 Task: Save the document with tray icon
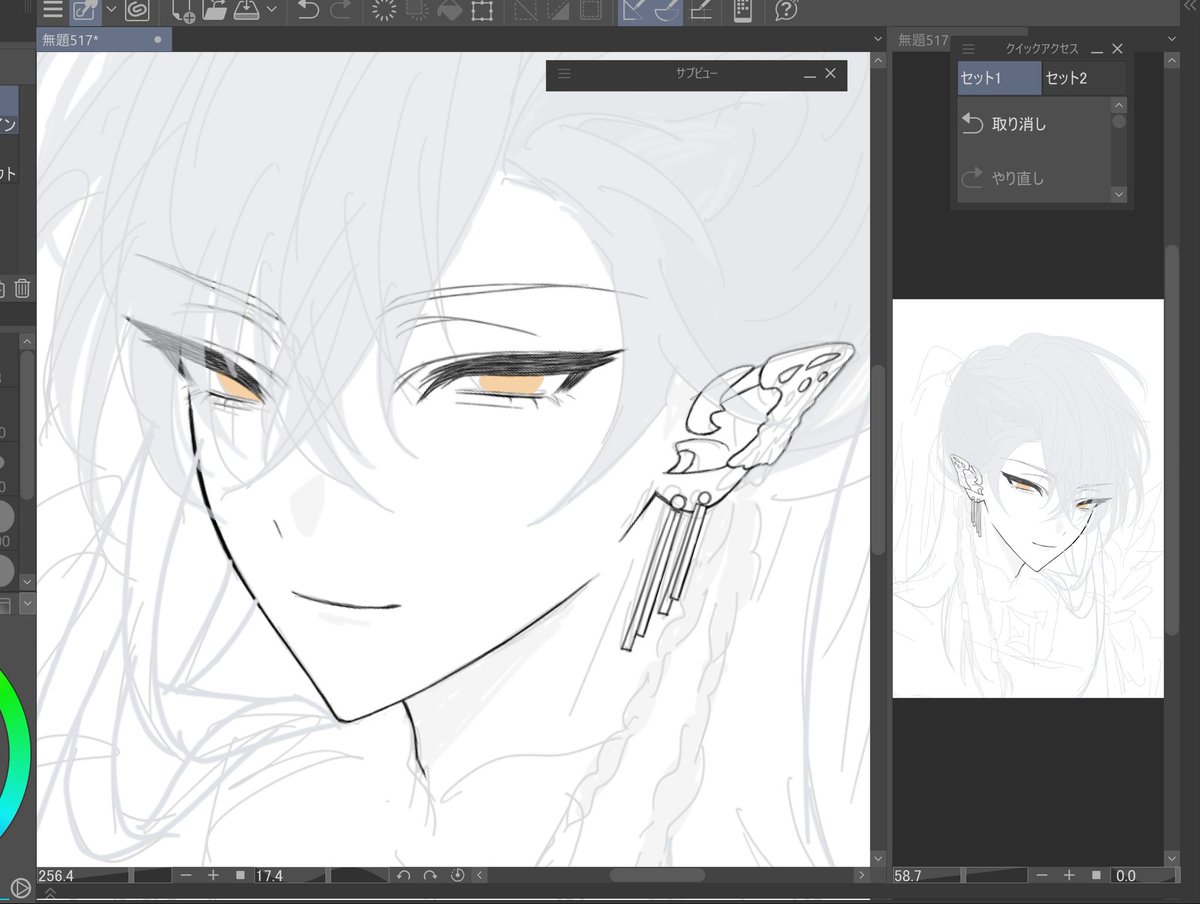click(x=247, y=11)
